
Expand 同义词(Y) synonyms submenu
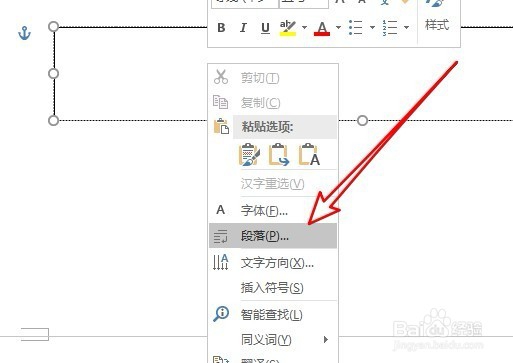point(273,340)
